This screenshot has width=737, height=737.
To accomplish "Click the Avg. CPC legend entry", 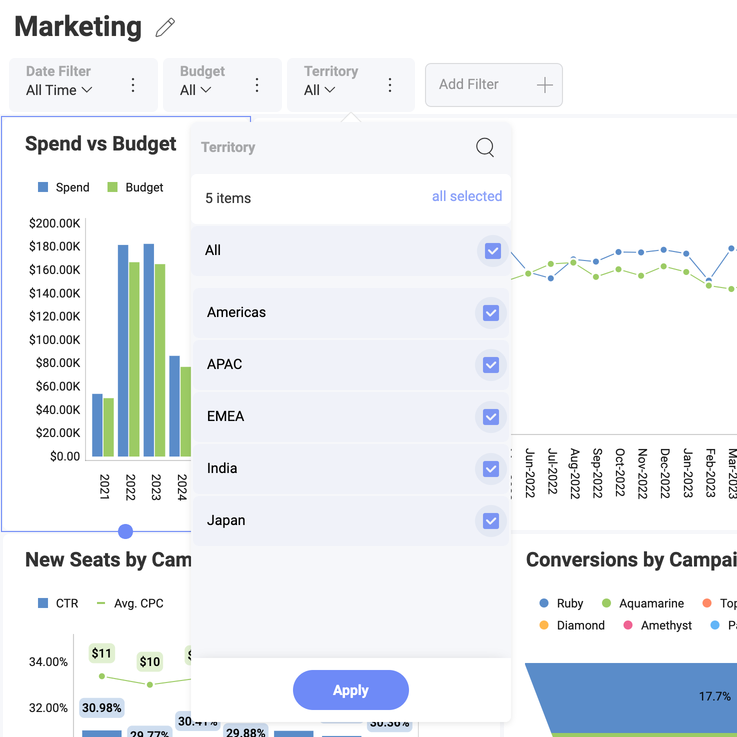I will pos(130,604).
